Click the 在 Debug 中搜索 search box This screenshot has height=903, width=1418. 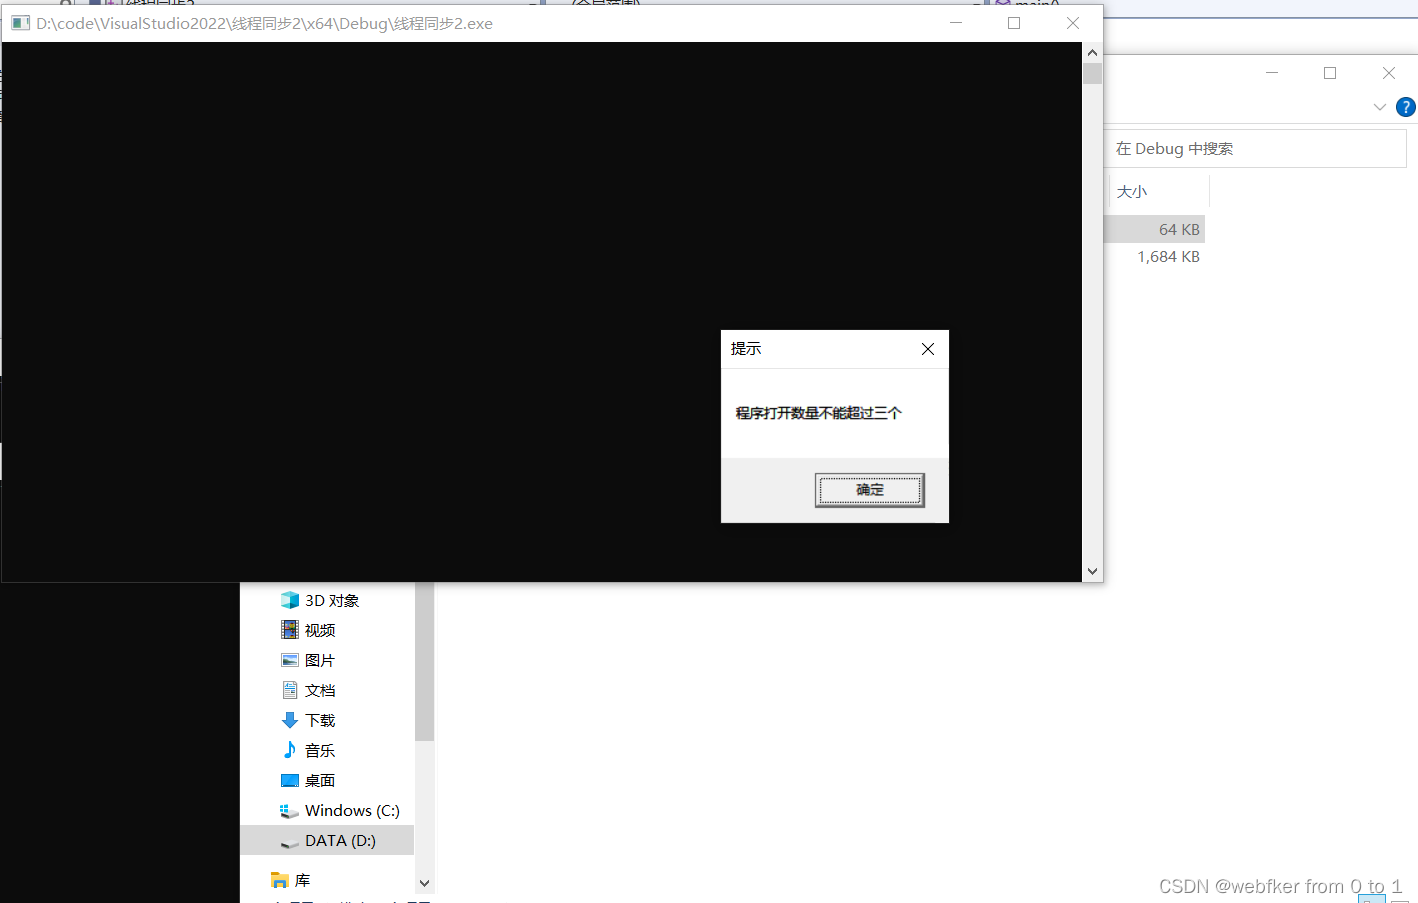click(x=1255, y=148)
